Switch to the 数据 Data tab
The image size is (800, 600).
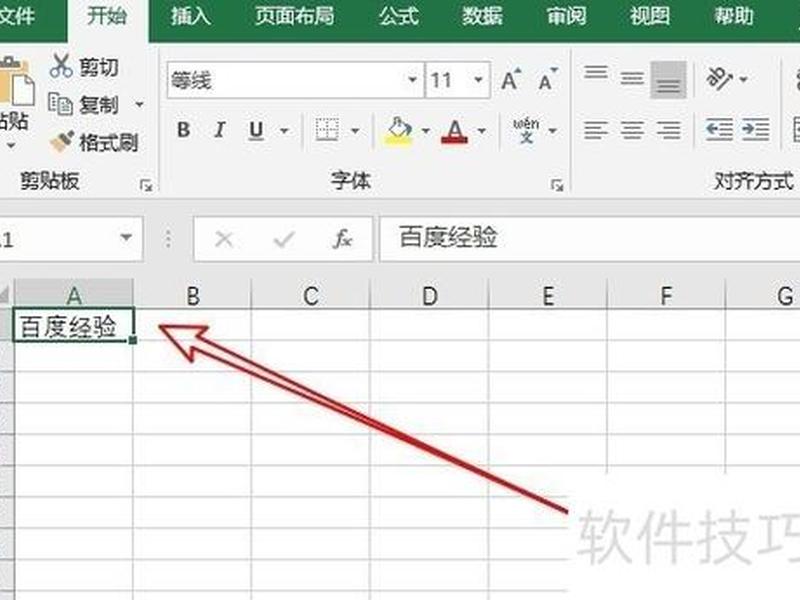[482, 16]
